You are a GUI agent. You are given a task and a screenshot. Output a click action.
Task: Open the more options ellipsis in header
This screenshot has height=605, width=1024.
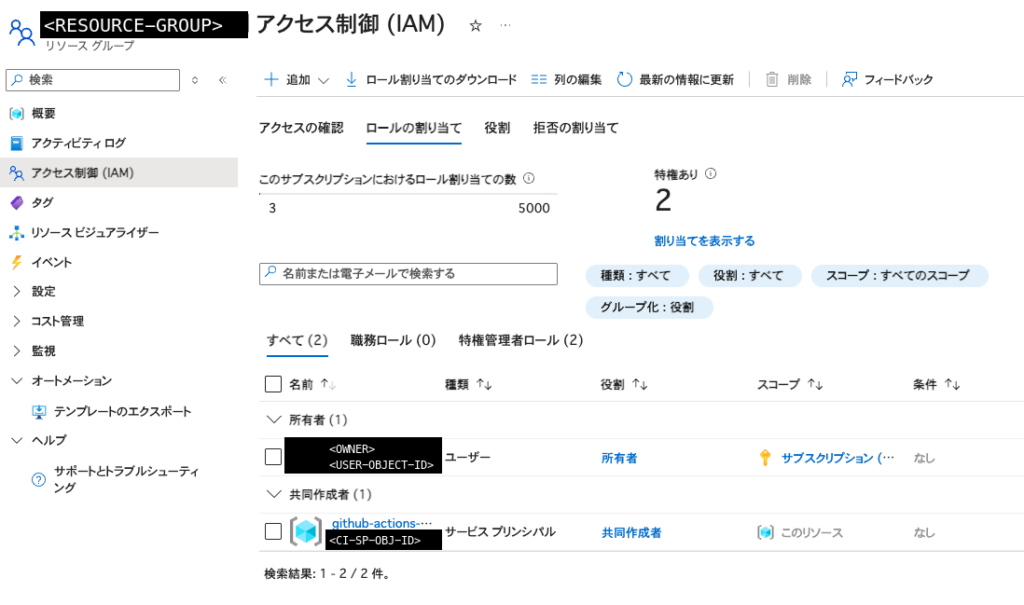click(x=505, y=25)
